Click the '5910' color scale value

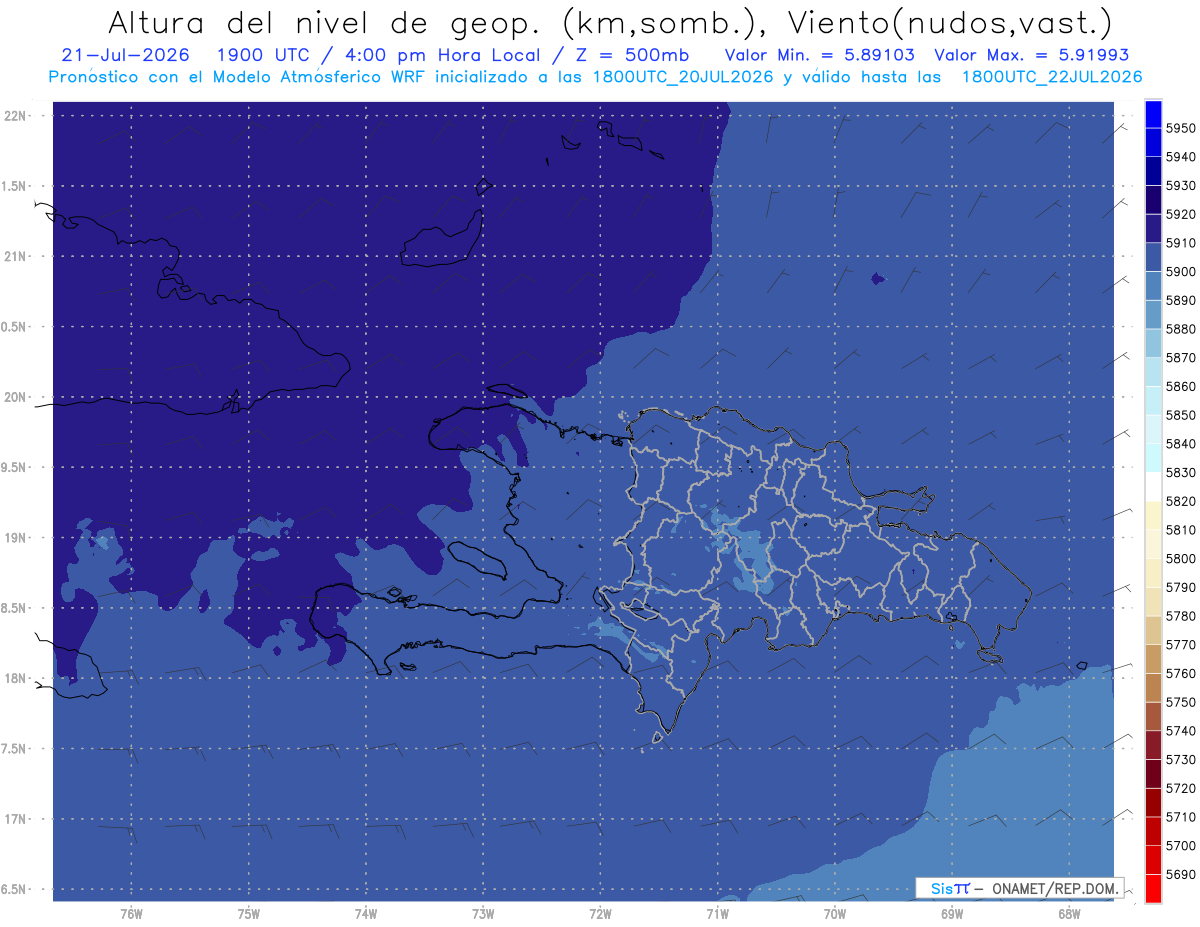1181,243
